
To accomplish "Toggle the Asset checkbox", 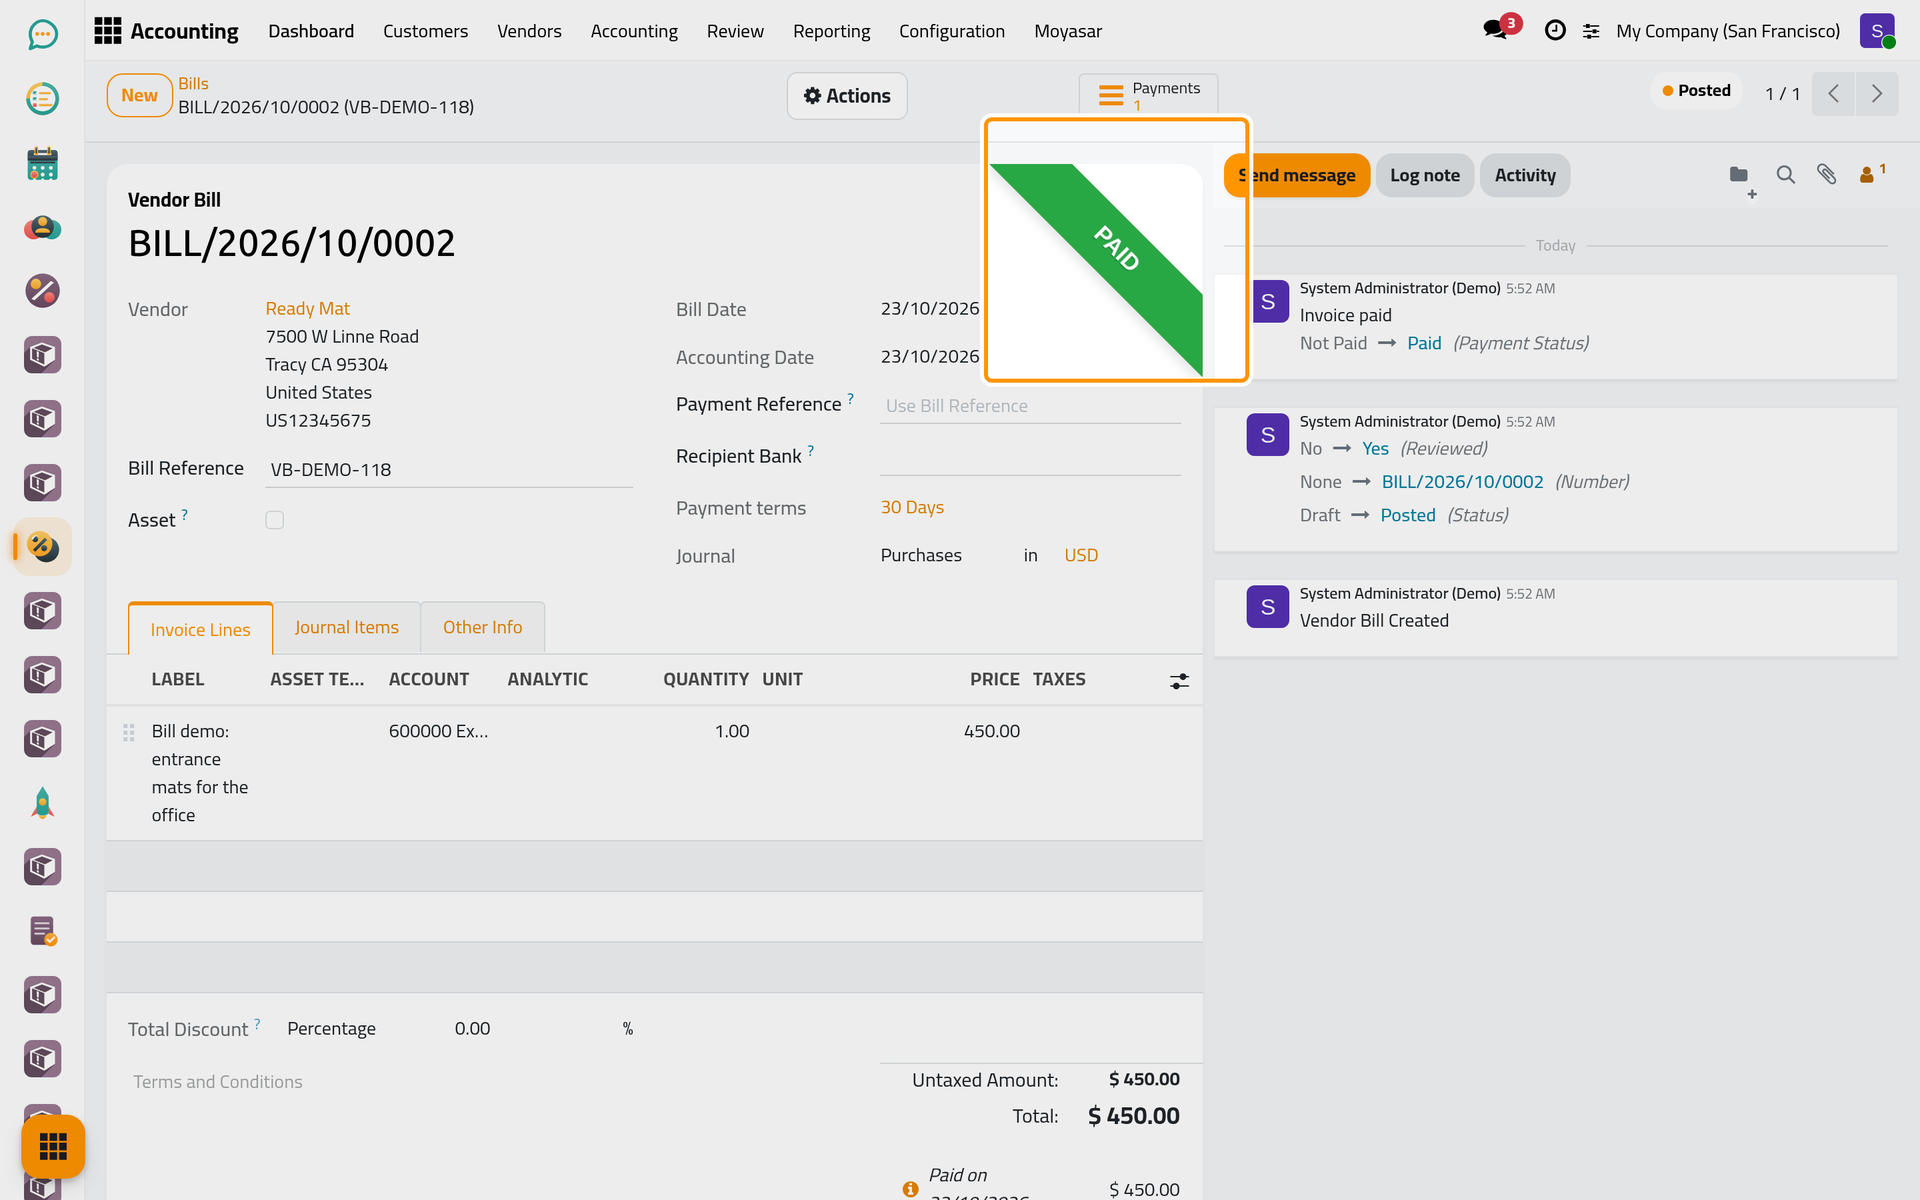I will tap(275, 520).
